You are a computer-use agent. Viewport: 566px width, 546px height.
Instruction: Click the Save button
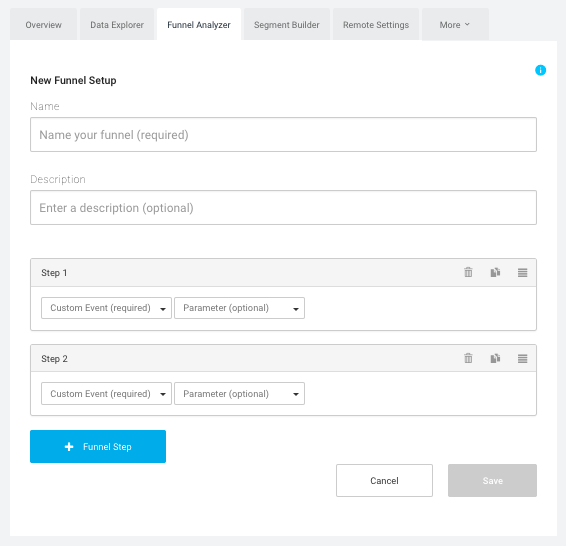pyautogui.click(x=492, y=480)
